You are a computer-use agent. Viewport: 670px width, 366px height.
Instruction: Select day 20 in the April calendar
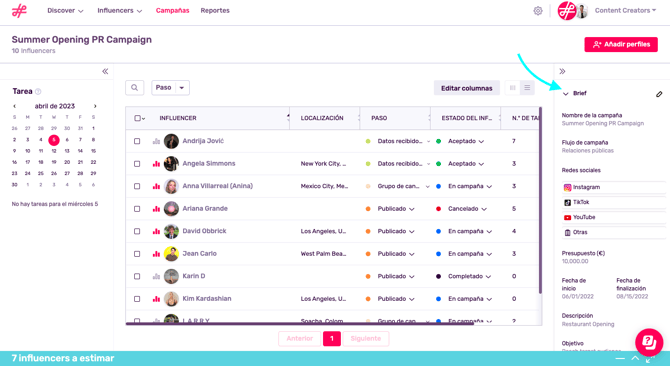click(67, 162)
